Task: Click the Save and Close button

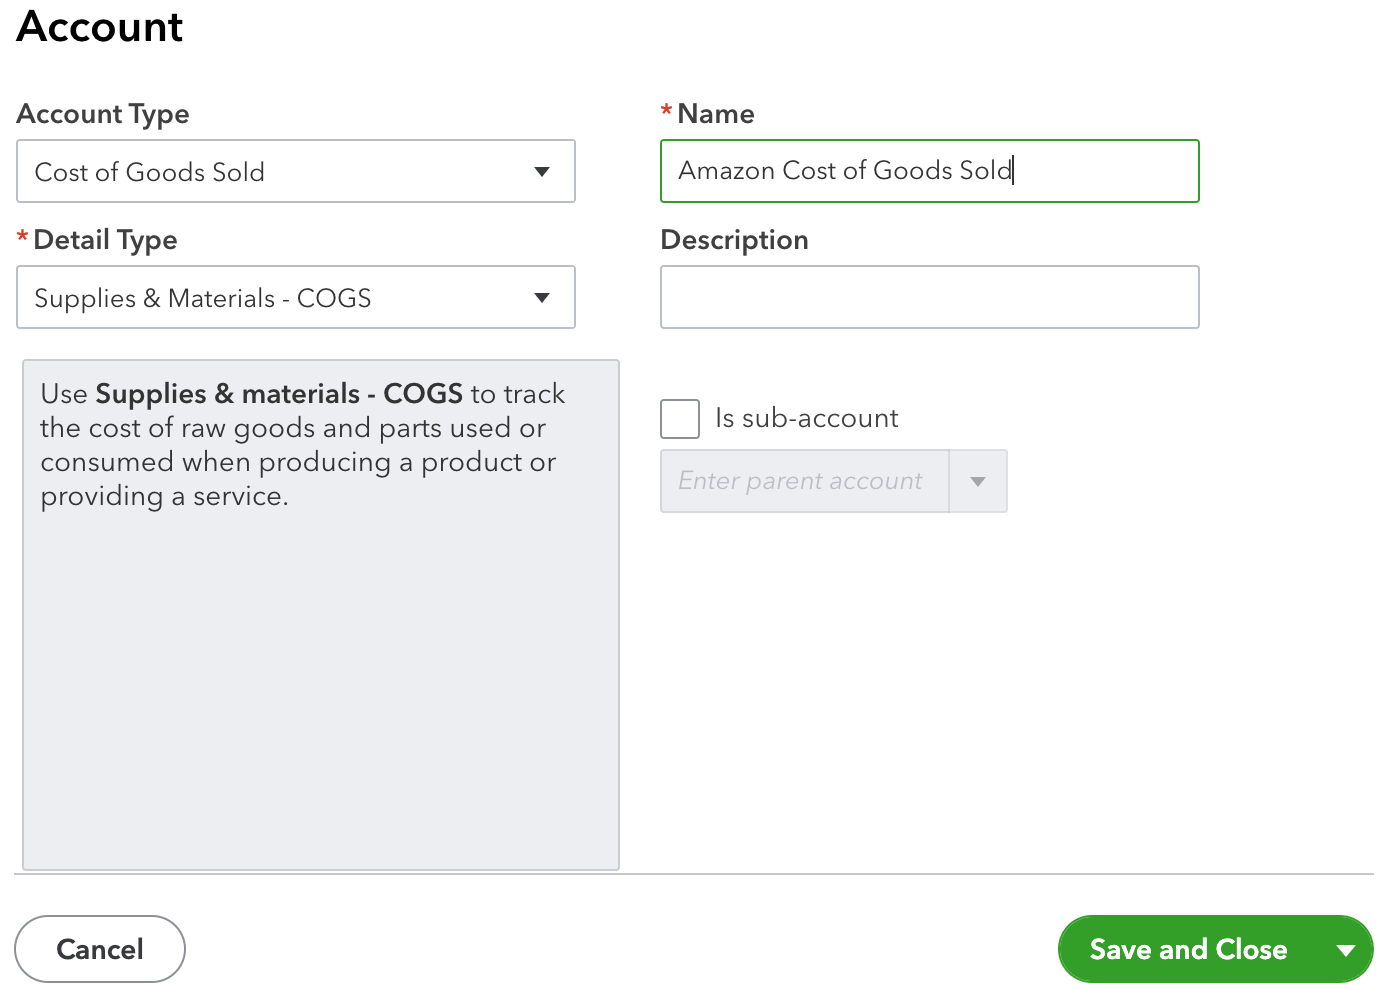Action: pyautogui.click(x=1188, y=949)
